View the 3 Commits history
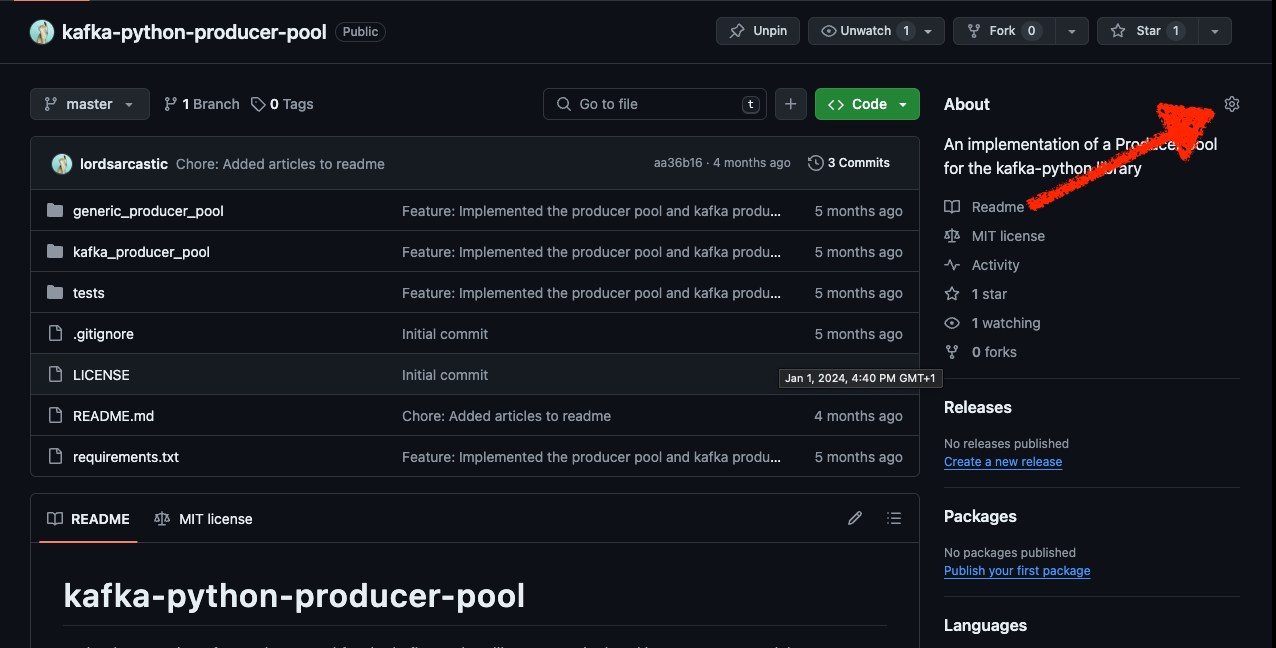This screenshot has height=648, width=1276. click(849, 163)
